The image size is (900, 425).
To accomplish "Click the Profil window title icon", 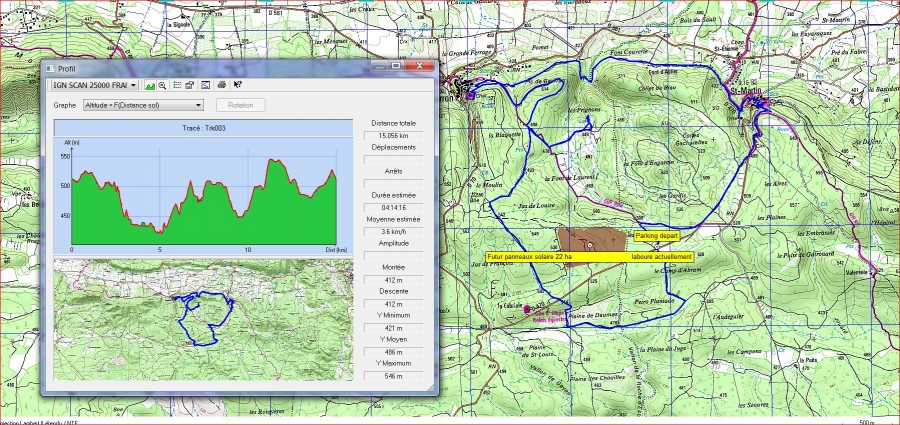I will [50, 69].
